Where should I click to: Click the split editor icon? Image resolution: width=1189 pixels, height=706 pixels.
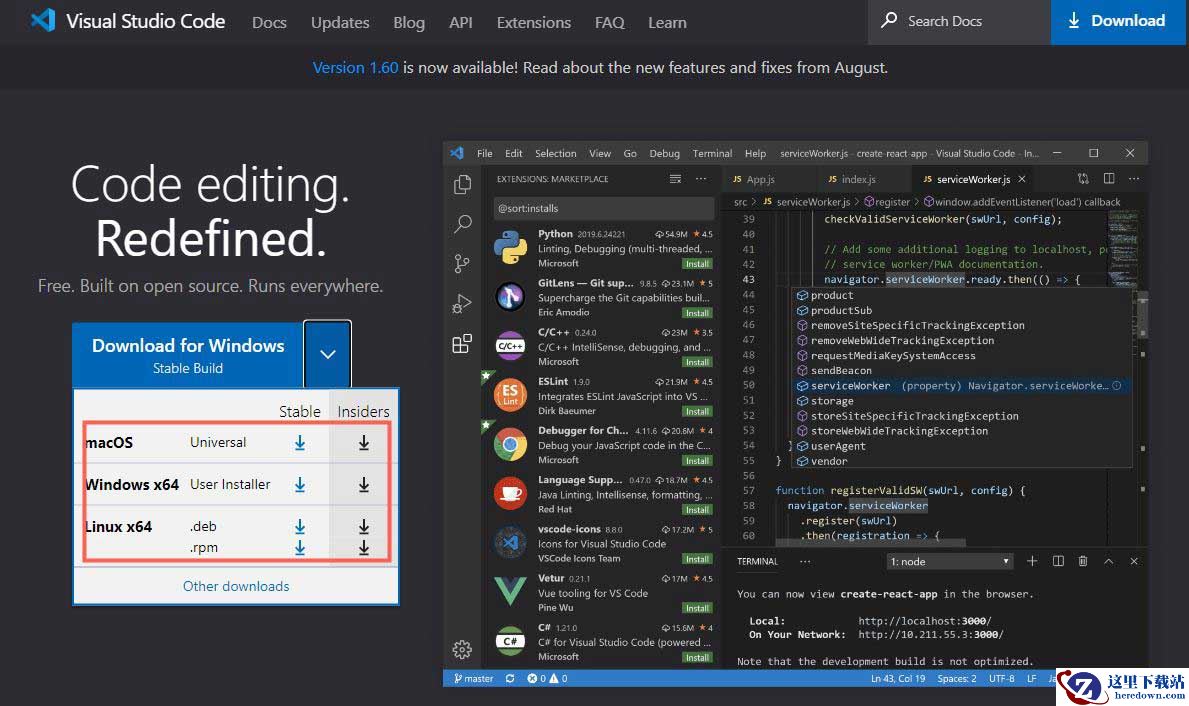tap(1109, 178)
